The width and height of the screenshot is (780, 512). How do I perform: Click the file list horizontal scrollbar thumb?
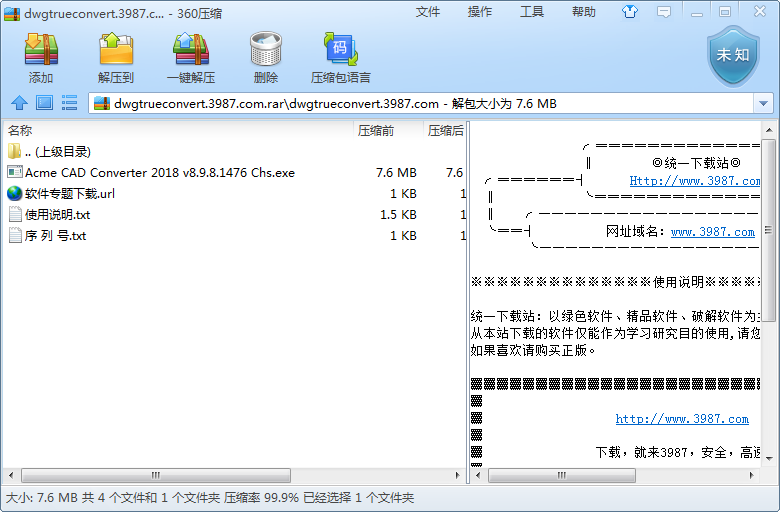(x=156, y=475)
